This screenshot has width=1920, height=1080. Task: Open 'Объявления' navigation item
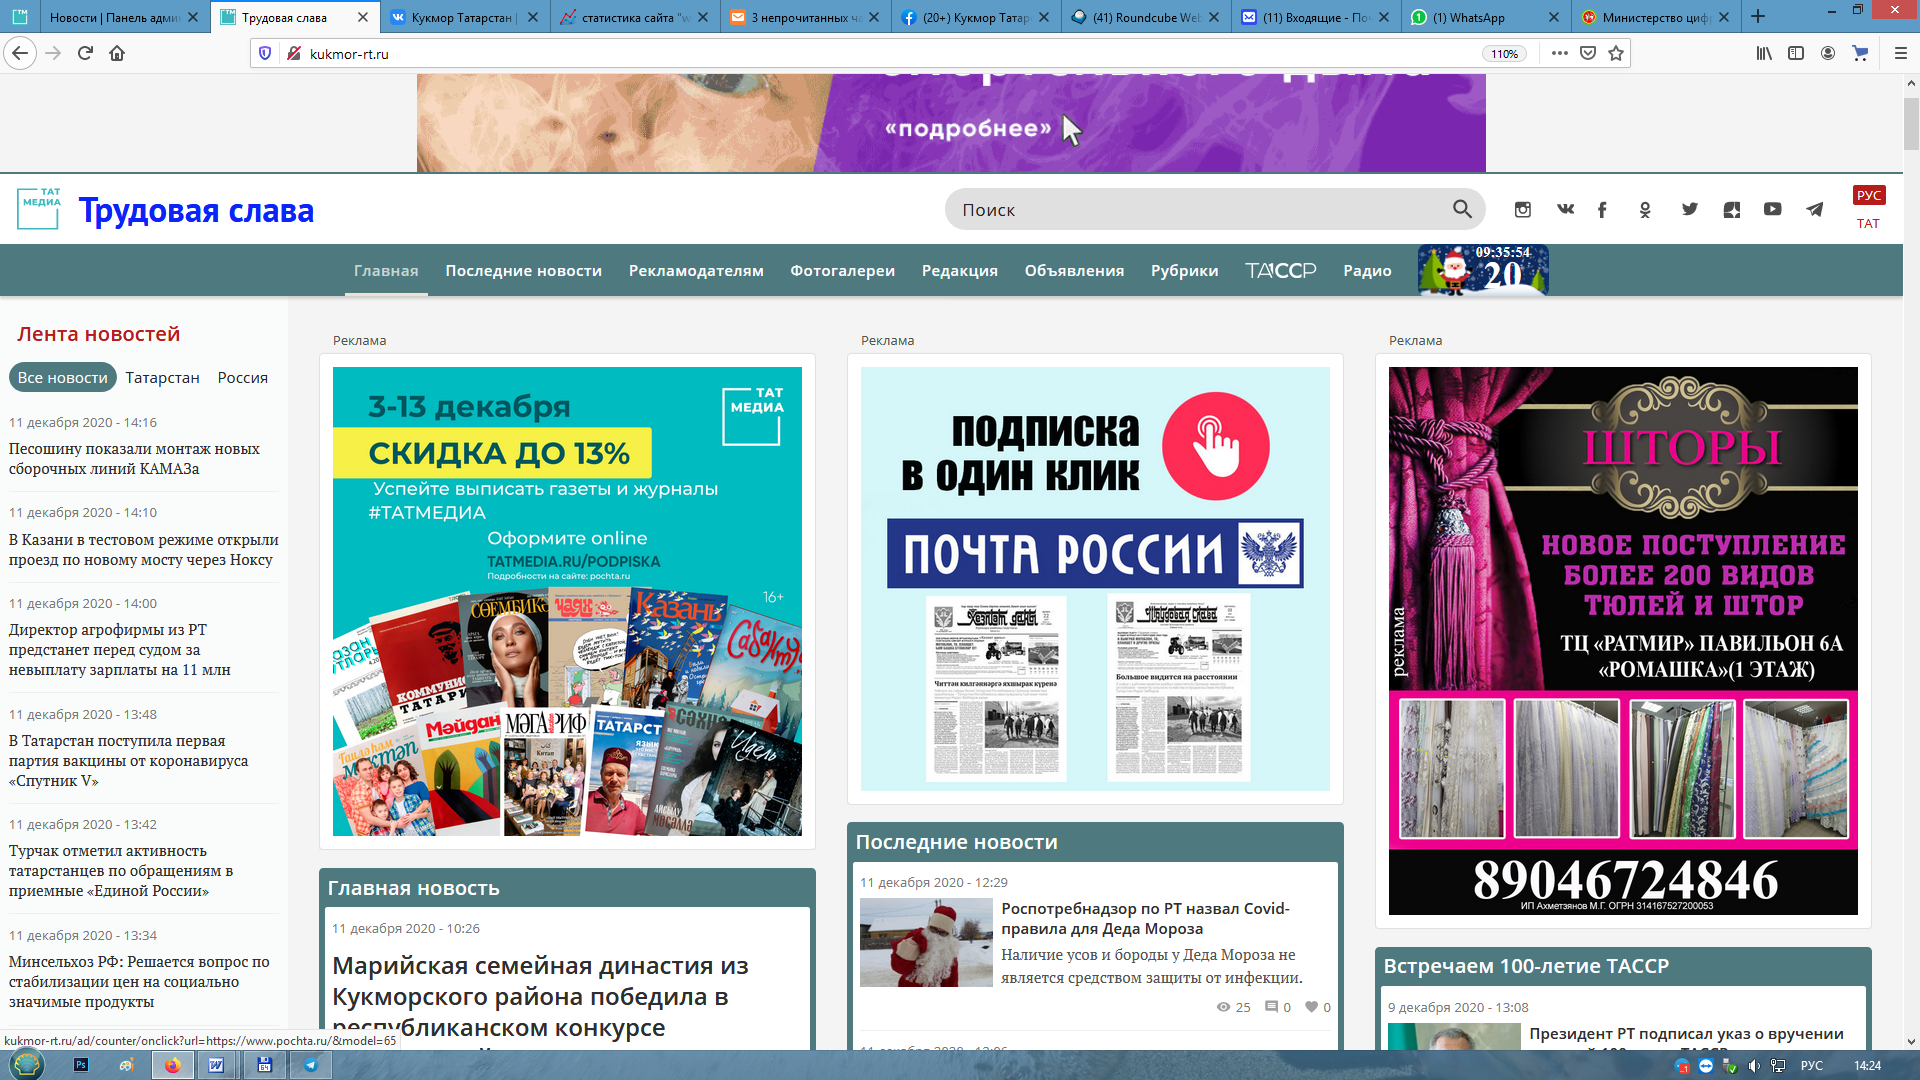(x=1074, y=270)
